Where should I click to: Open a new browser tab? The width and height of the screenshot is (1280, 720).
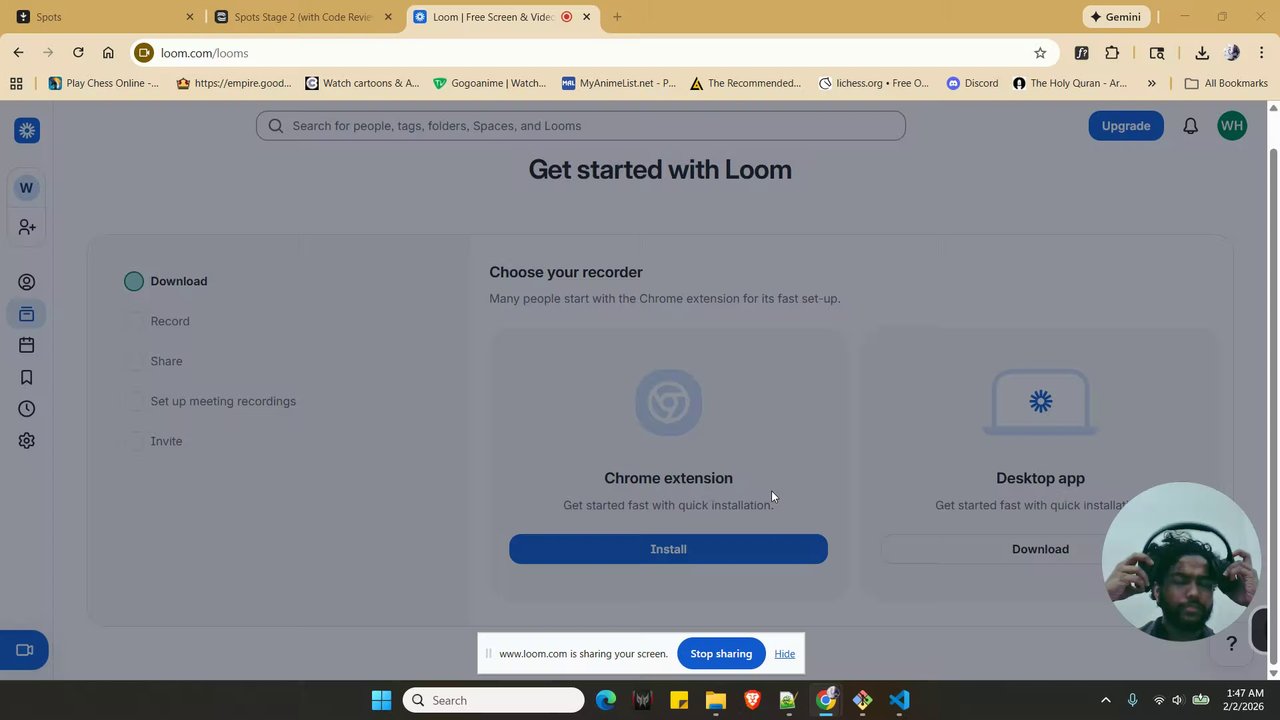617,17
